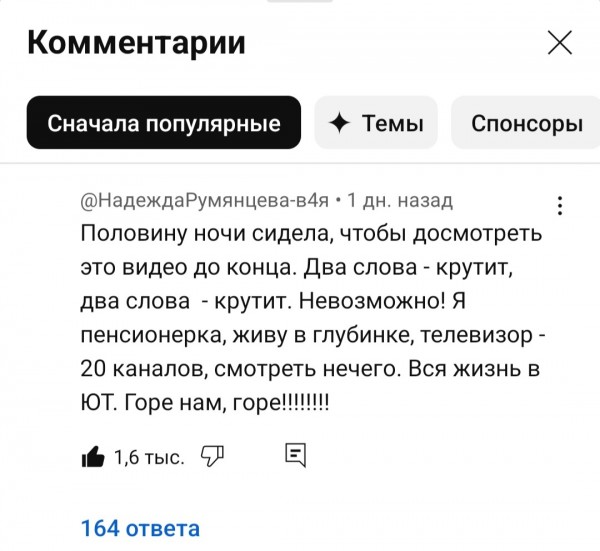Click the comment line mentioning 20 каналов

coord(310,370)
